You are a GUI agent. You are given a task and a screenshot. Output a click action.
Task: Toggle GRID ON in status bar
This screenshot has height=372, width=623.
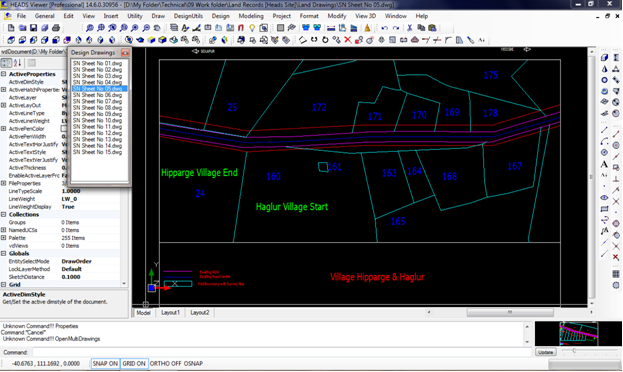pyautogui.click(x=134, y=363)
